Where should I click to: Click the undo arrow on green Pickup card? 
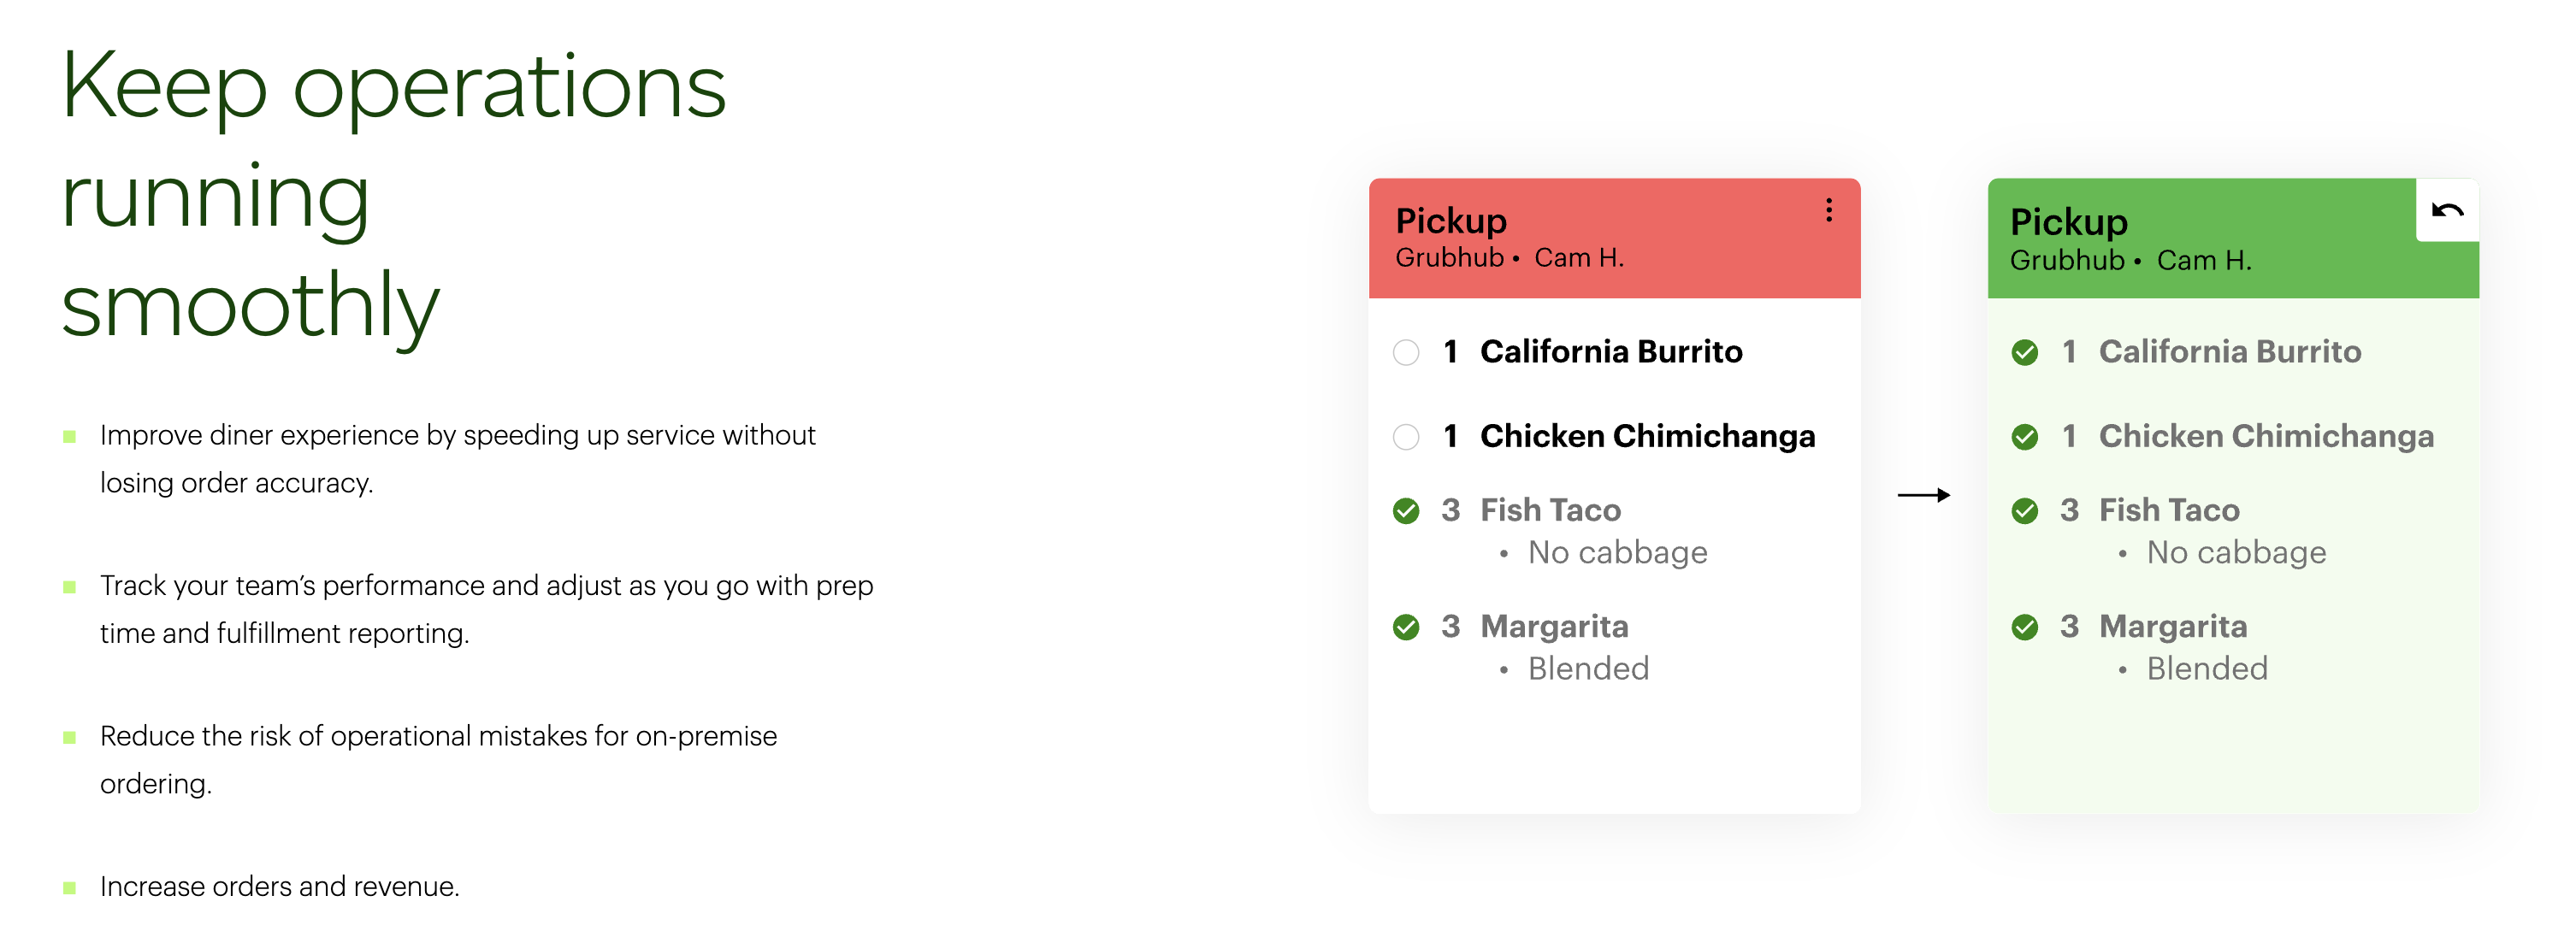[x=2446, y=210]
